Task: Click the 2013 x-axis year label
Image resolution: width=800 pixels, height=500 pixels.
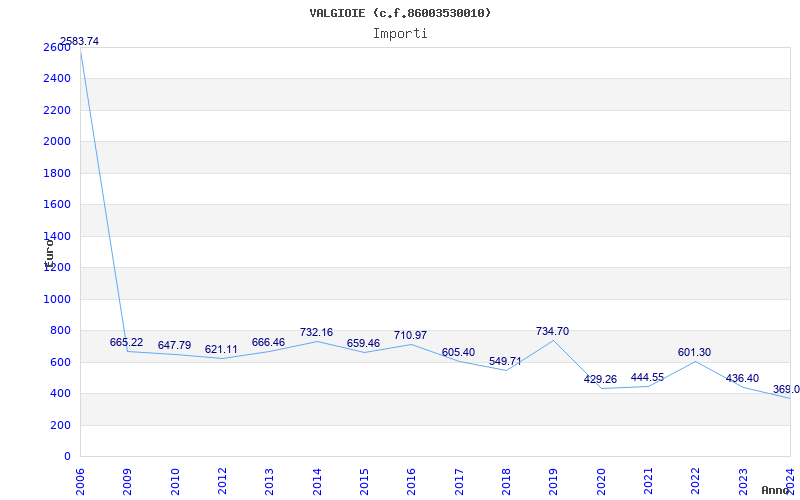Action: (269, 481)
